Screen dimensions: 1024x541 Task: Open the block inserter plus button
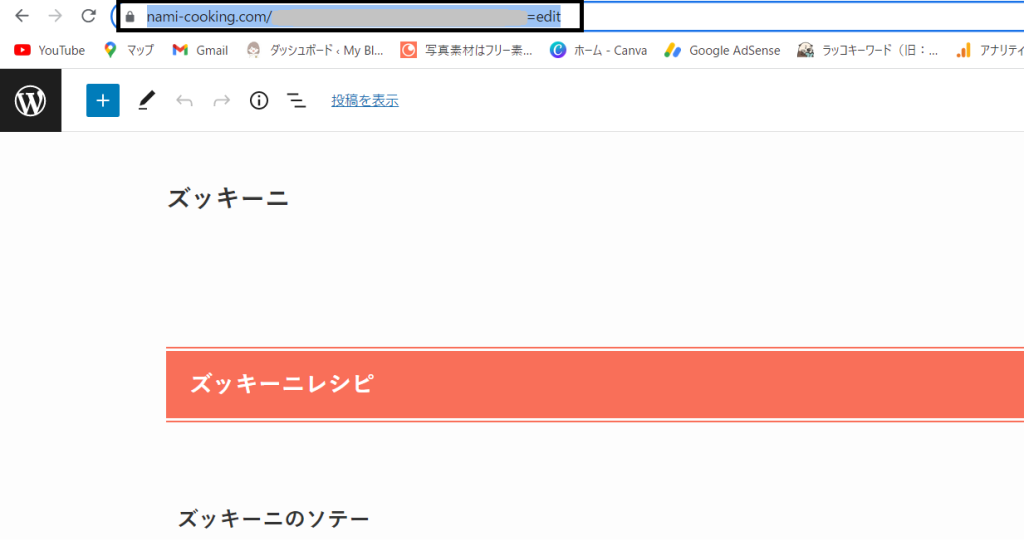(103, 100)
